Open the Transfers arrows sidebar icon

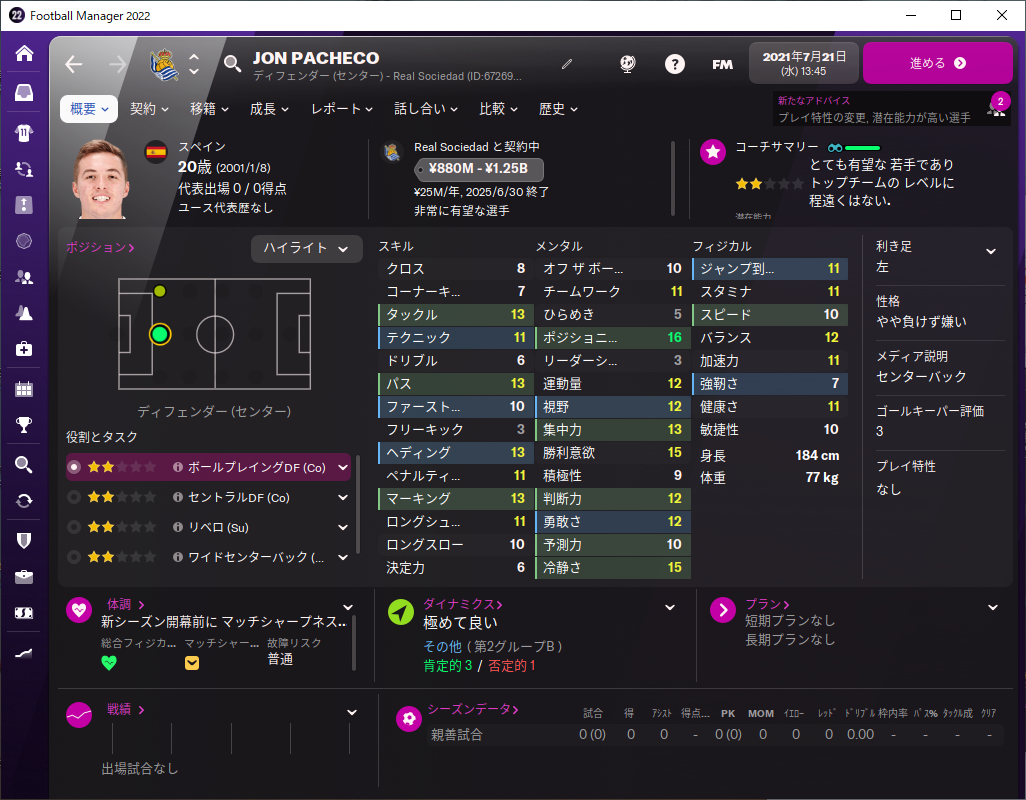[24, 501]
